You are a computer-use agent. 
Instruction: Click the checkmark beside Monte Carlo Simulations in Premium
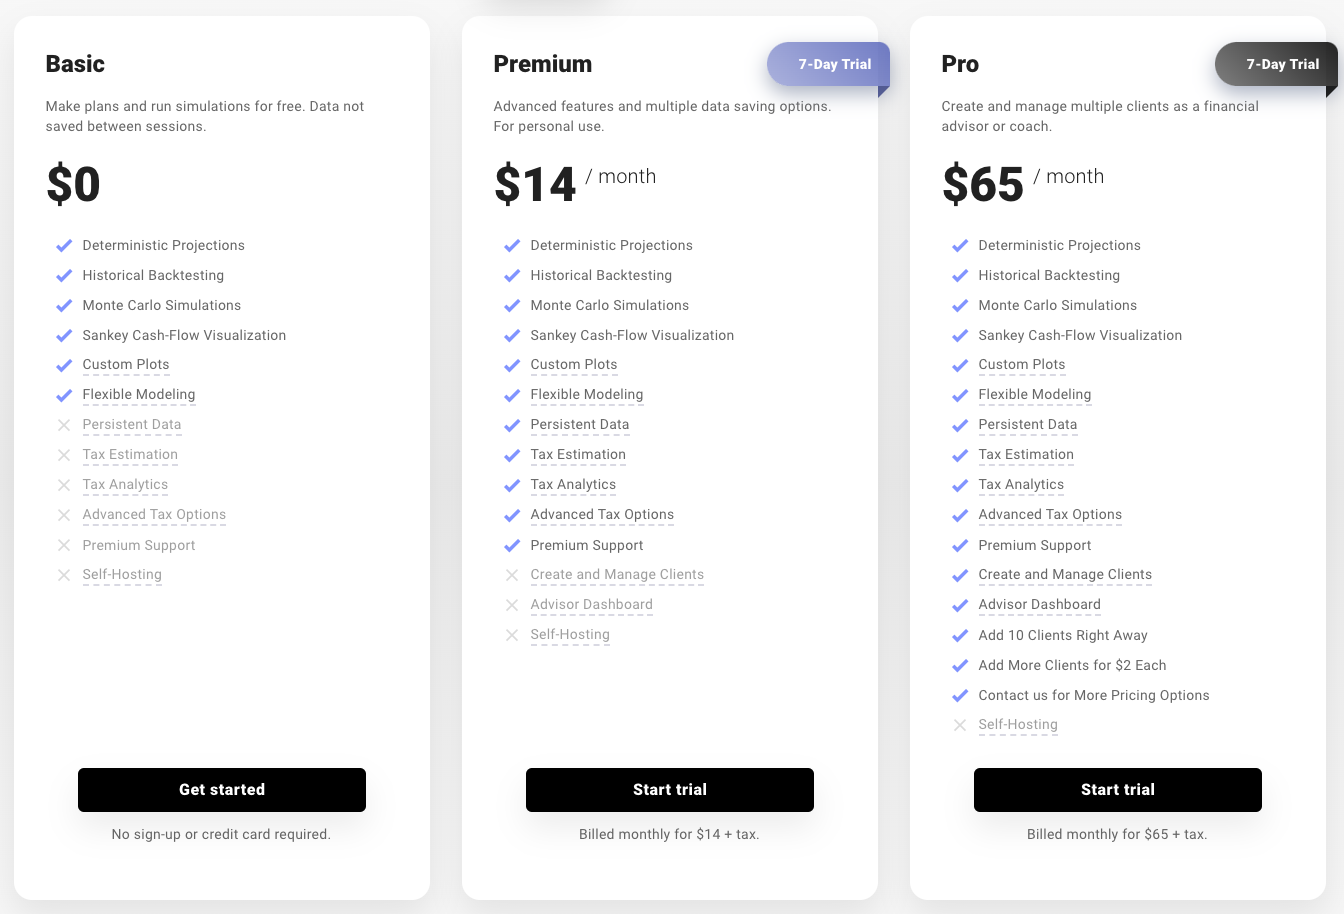[x=512, y=305]
